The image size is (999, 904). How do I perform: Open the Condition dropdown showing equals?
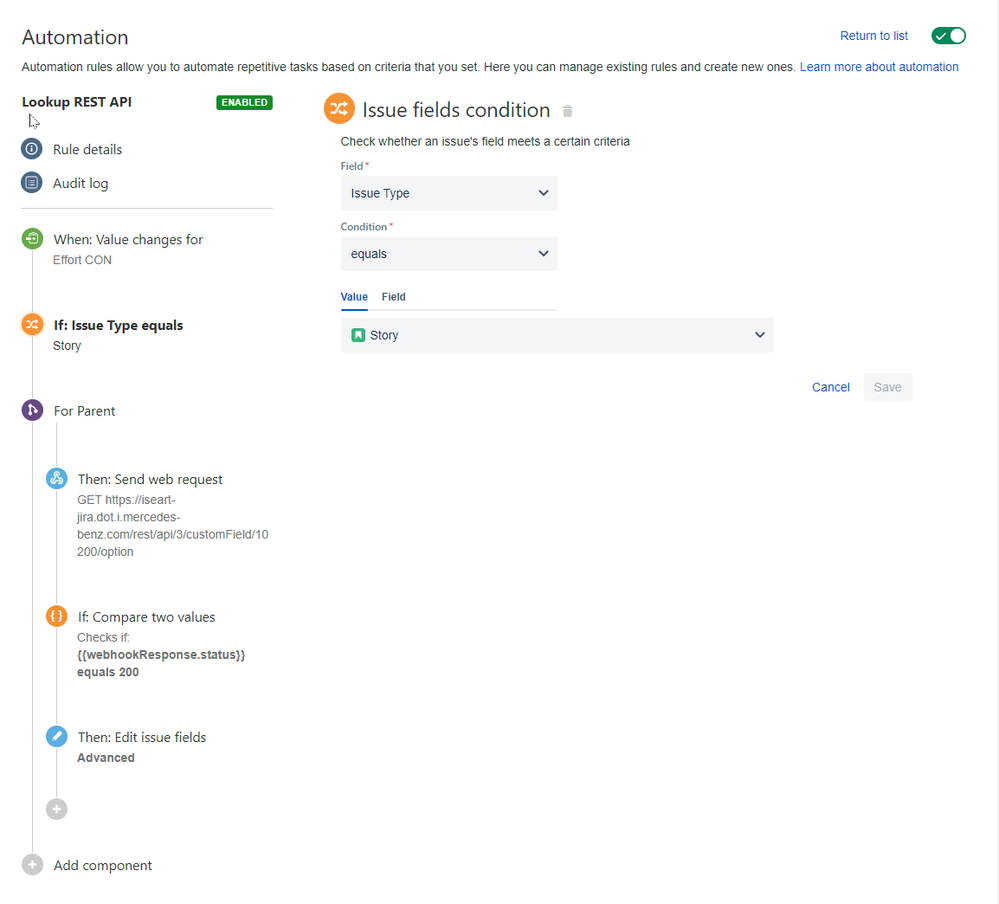(449, 254)
